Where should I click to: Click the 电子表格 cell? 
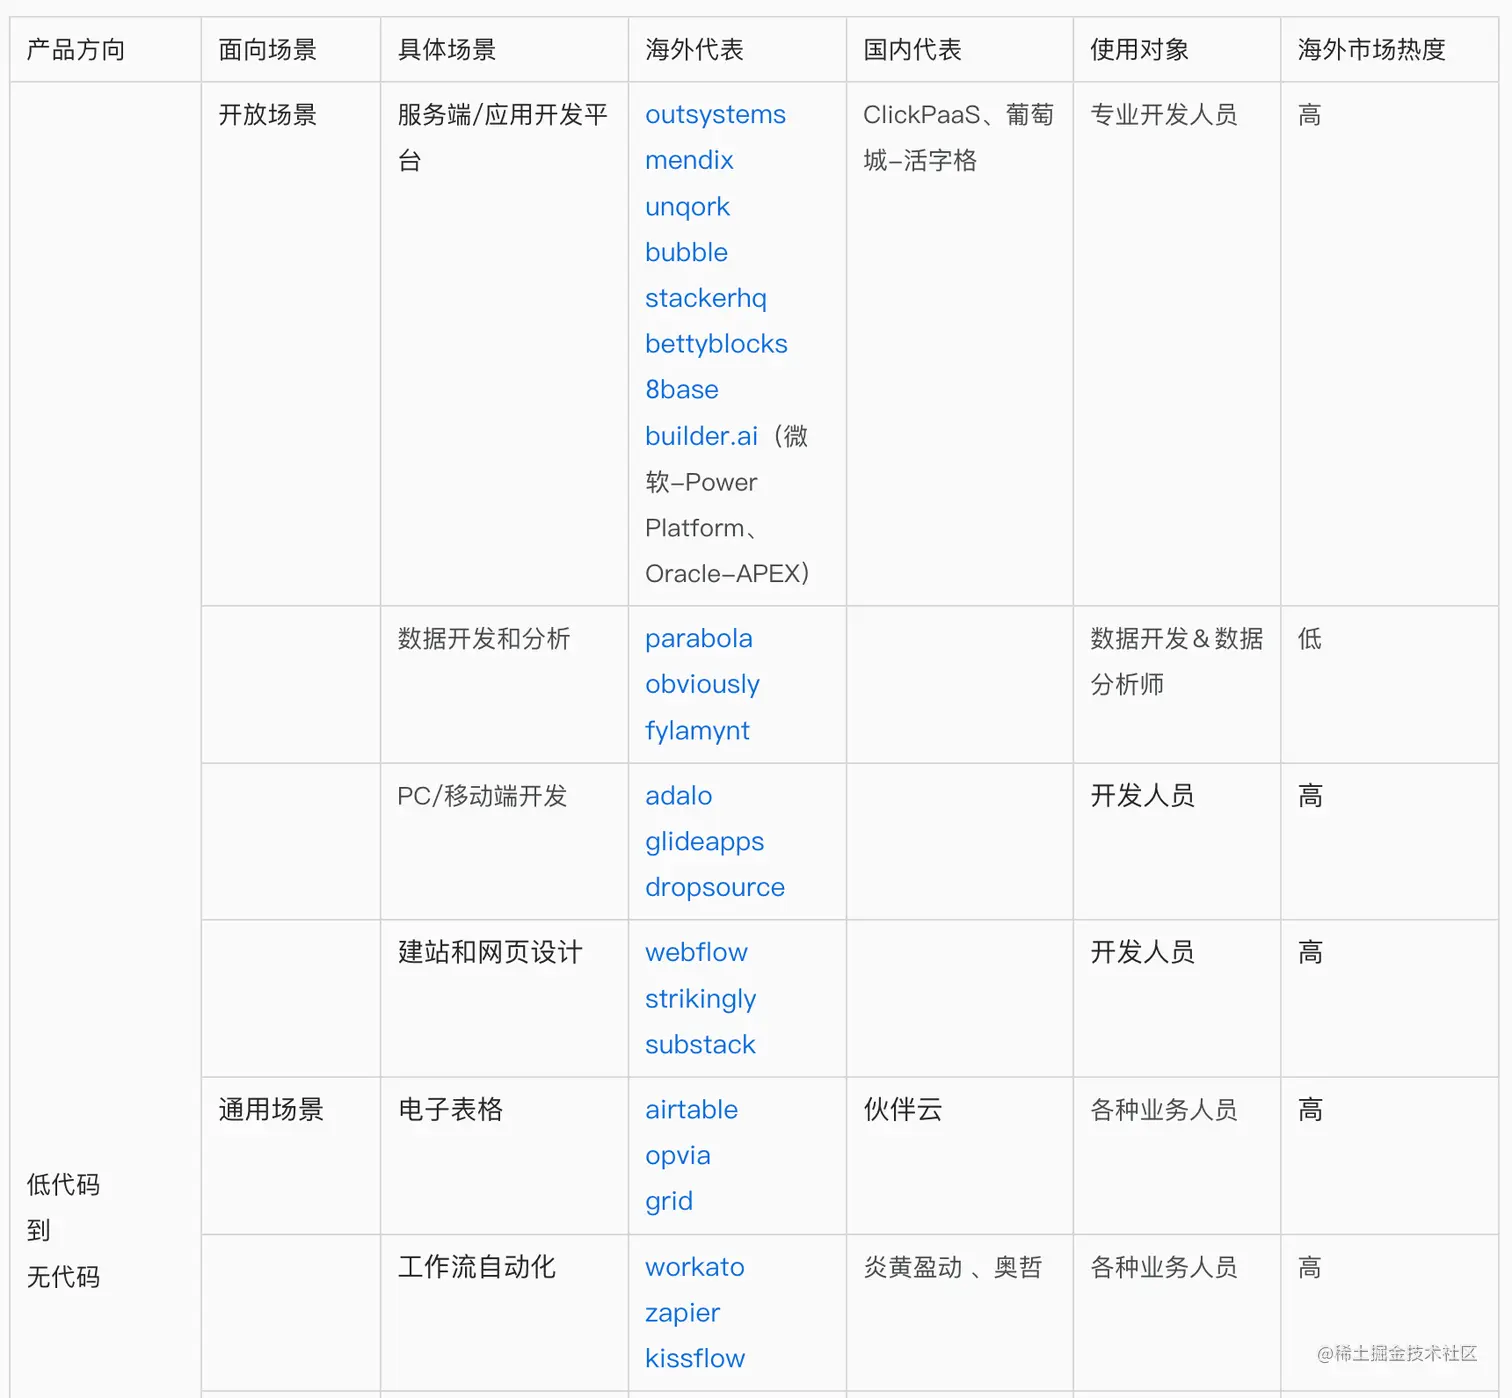tap(505, 1156)
